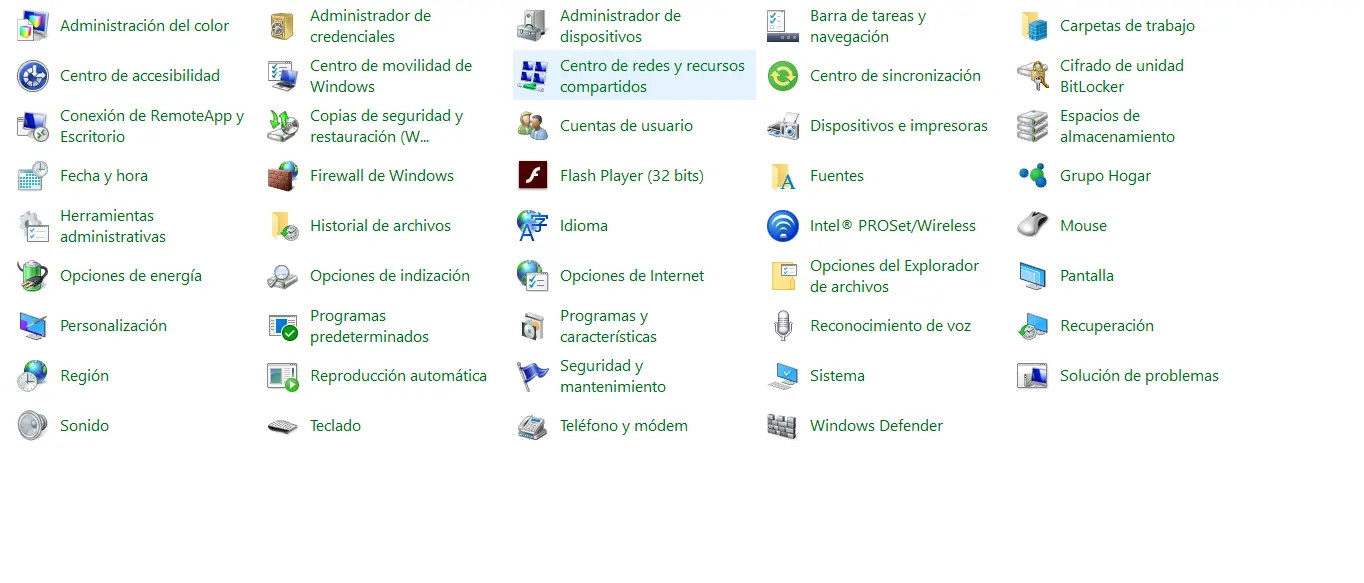This screenshot has width=1364, height=583.
Task: Click the Teclado link text
Action: click(x=335, y=426)
